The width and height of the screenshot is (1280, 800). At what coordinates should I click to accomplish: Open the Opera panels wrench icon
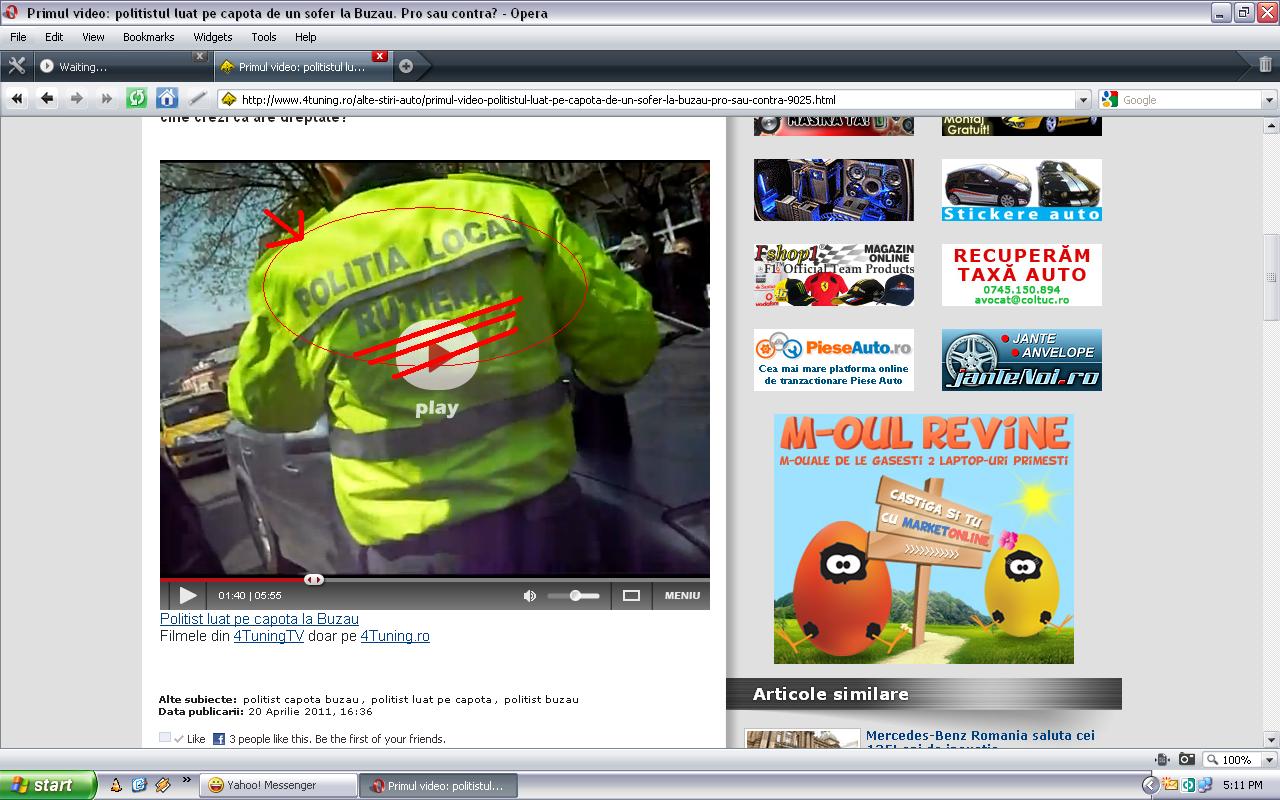point(16,66)
